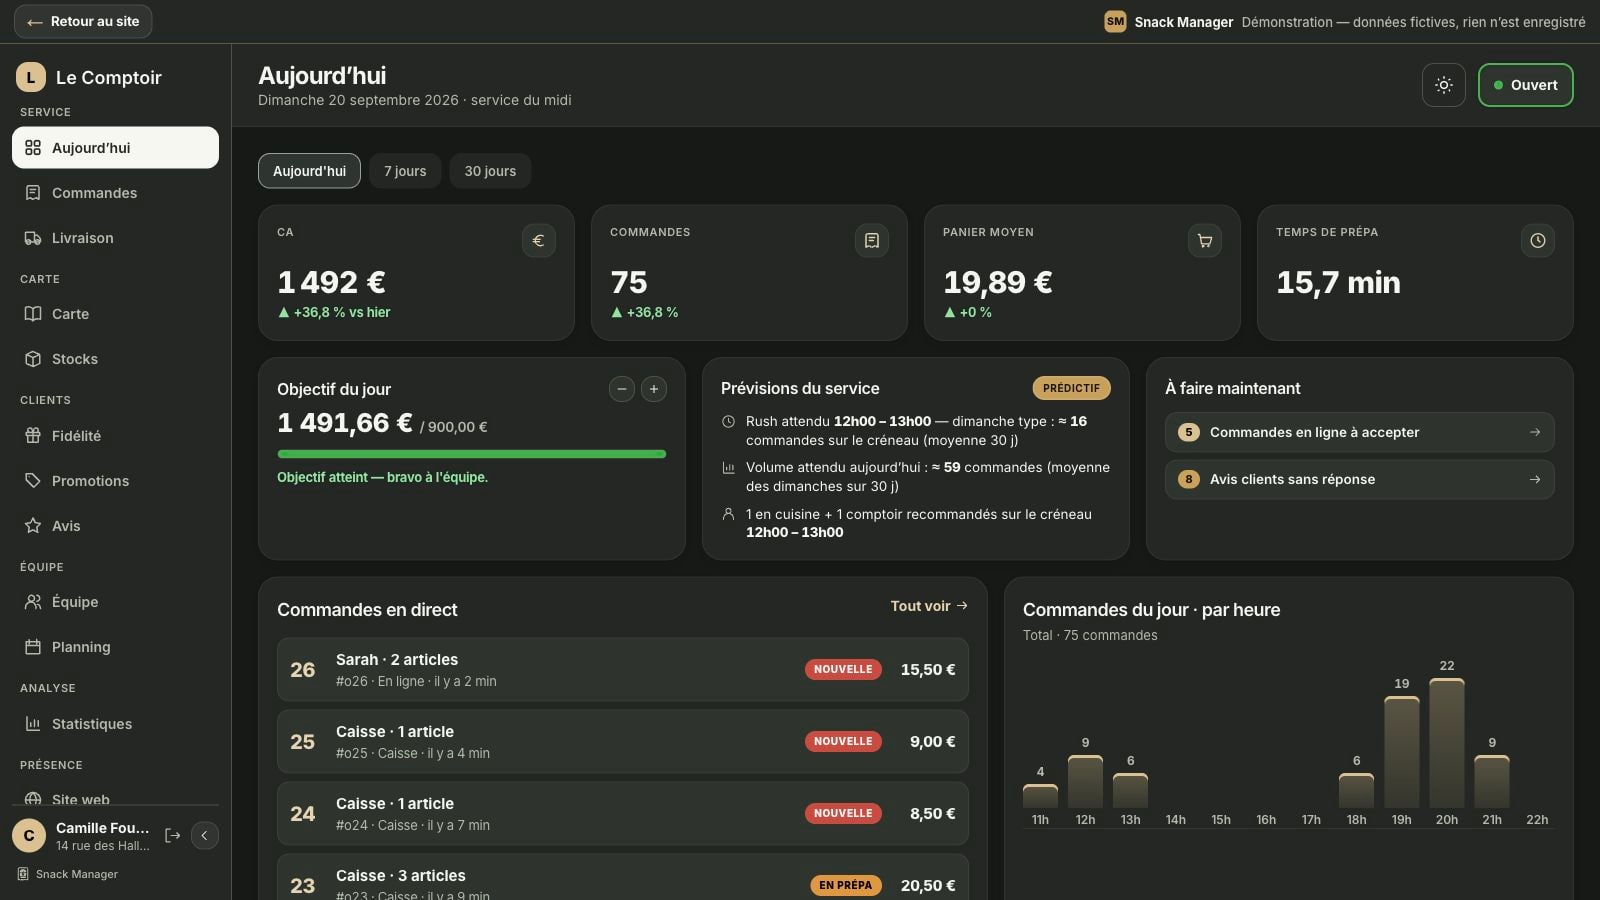Click the Tout voir link
The height and width of the screenshot is (900, 1600).
[x=929, y=606]
